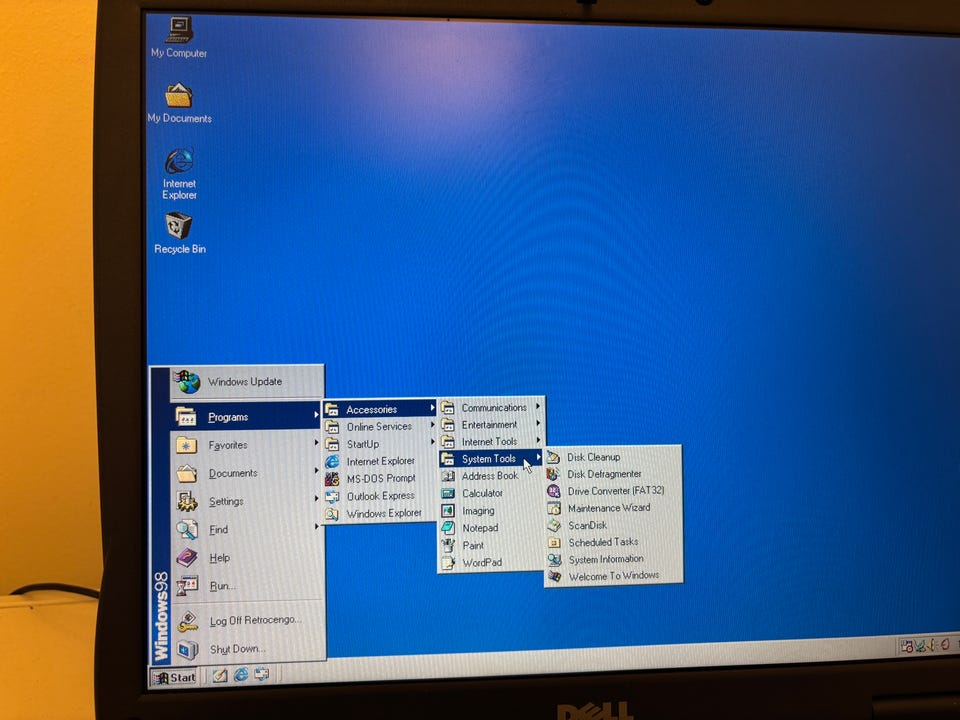Open Help from the Start menu
Screen dimensions: 960x720
tap(247, 557)
